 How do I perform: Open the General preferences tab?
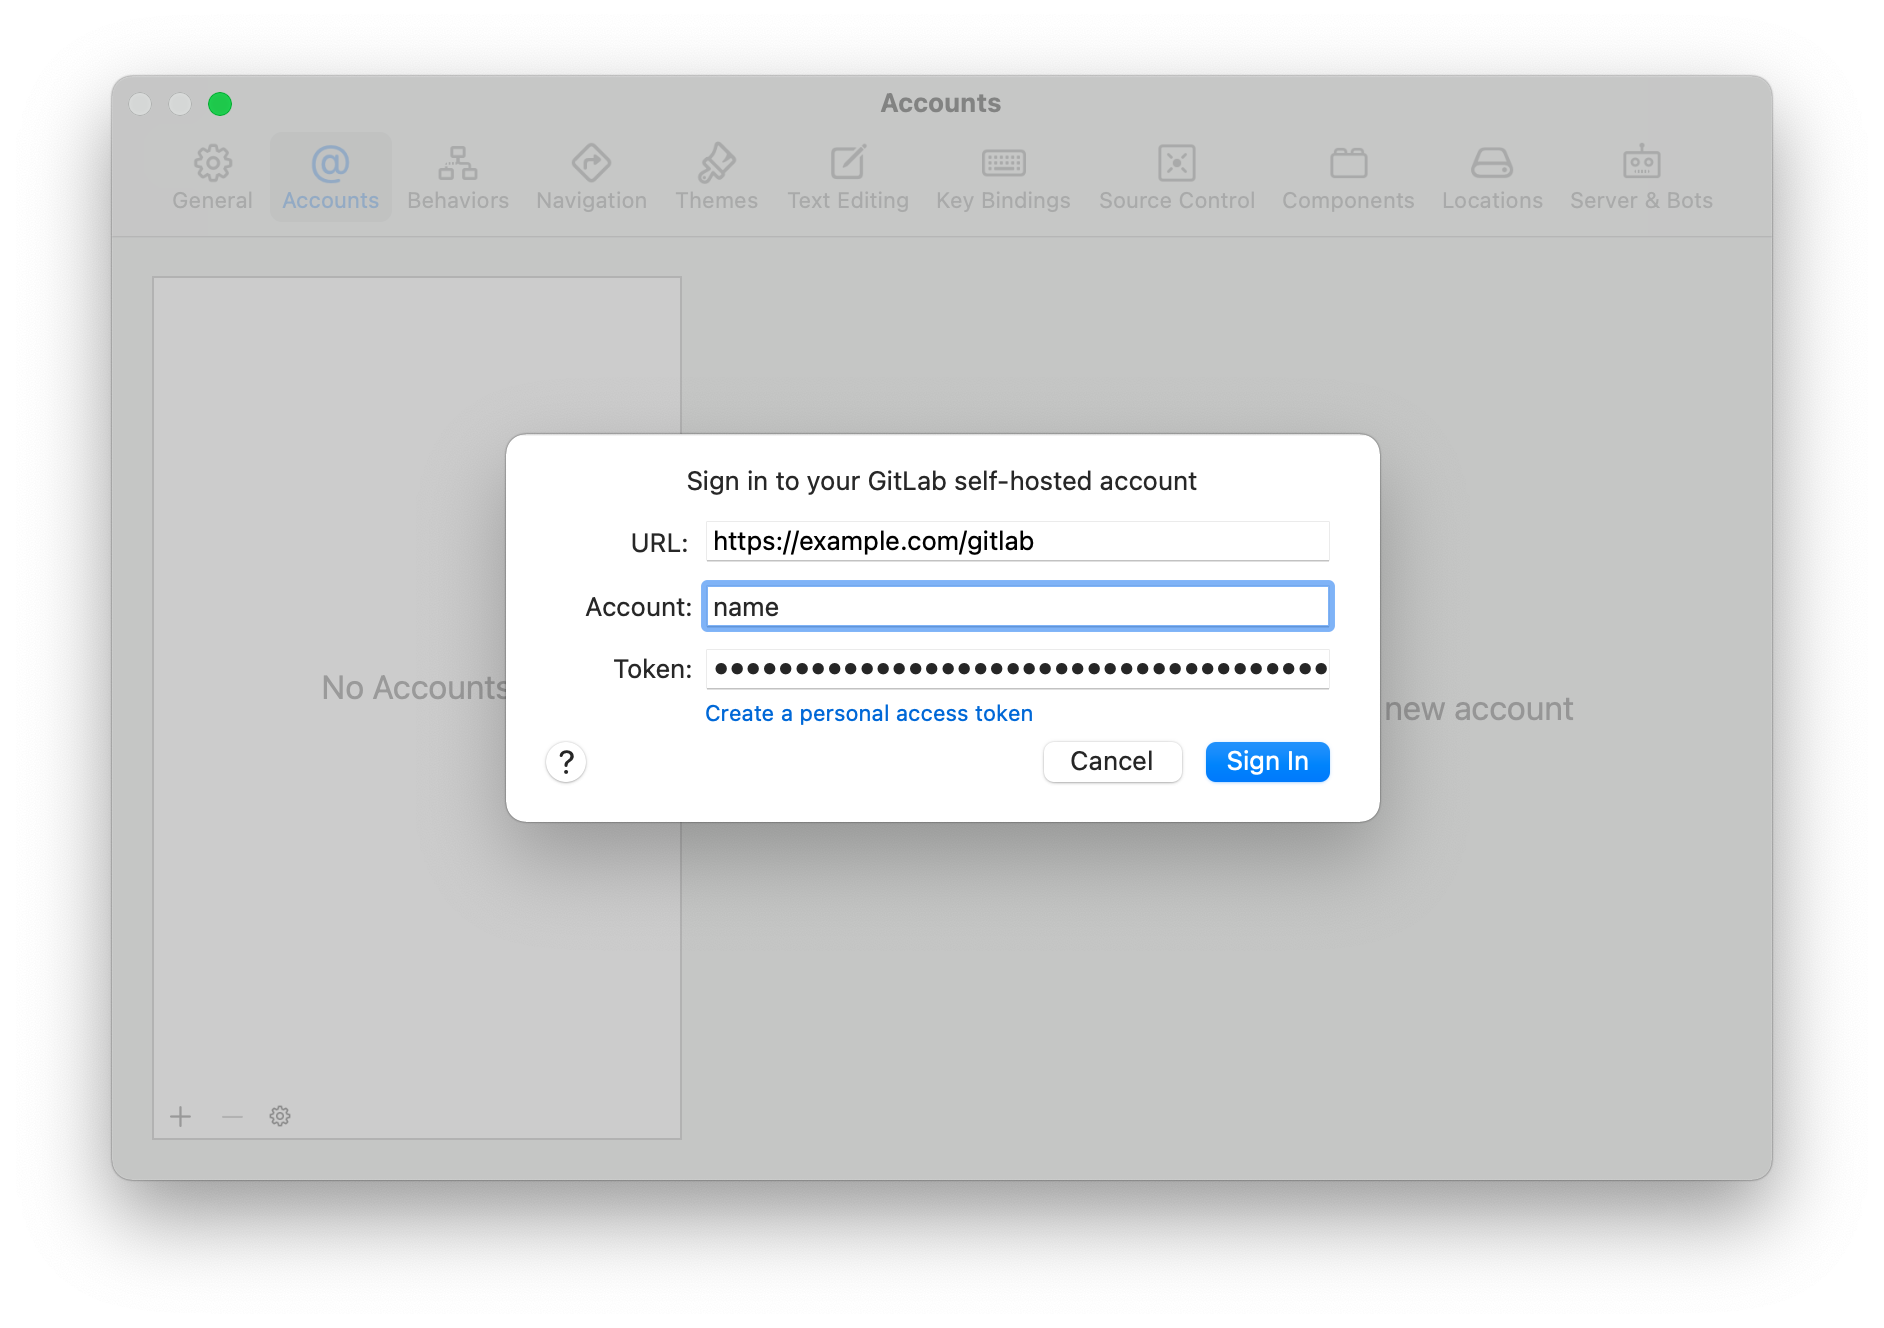pos(212,177)
